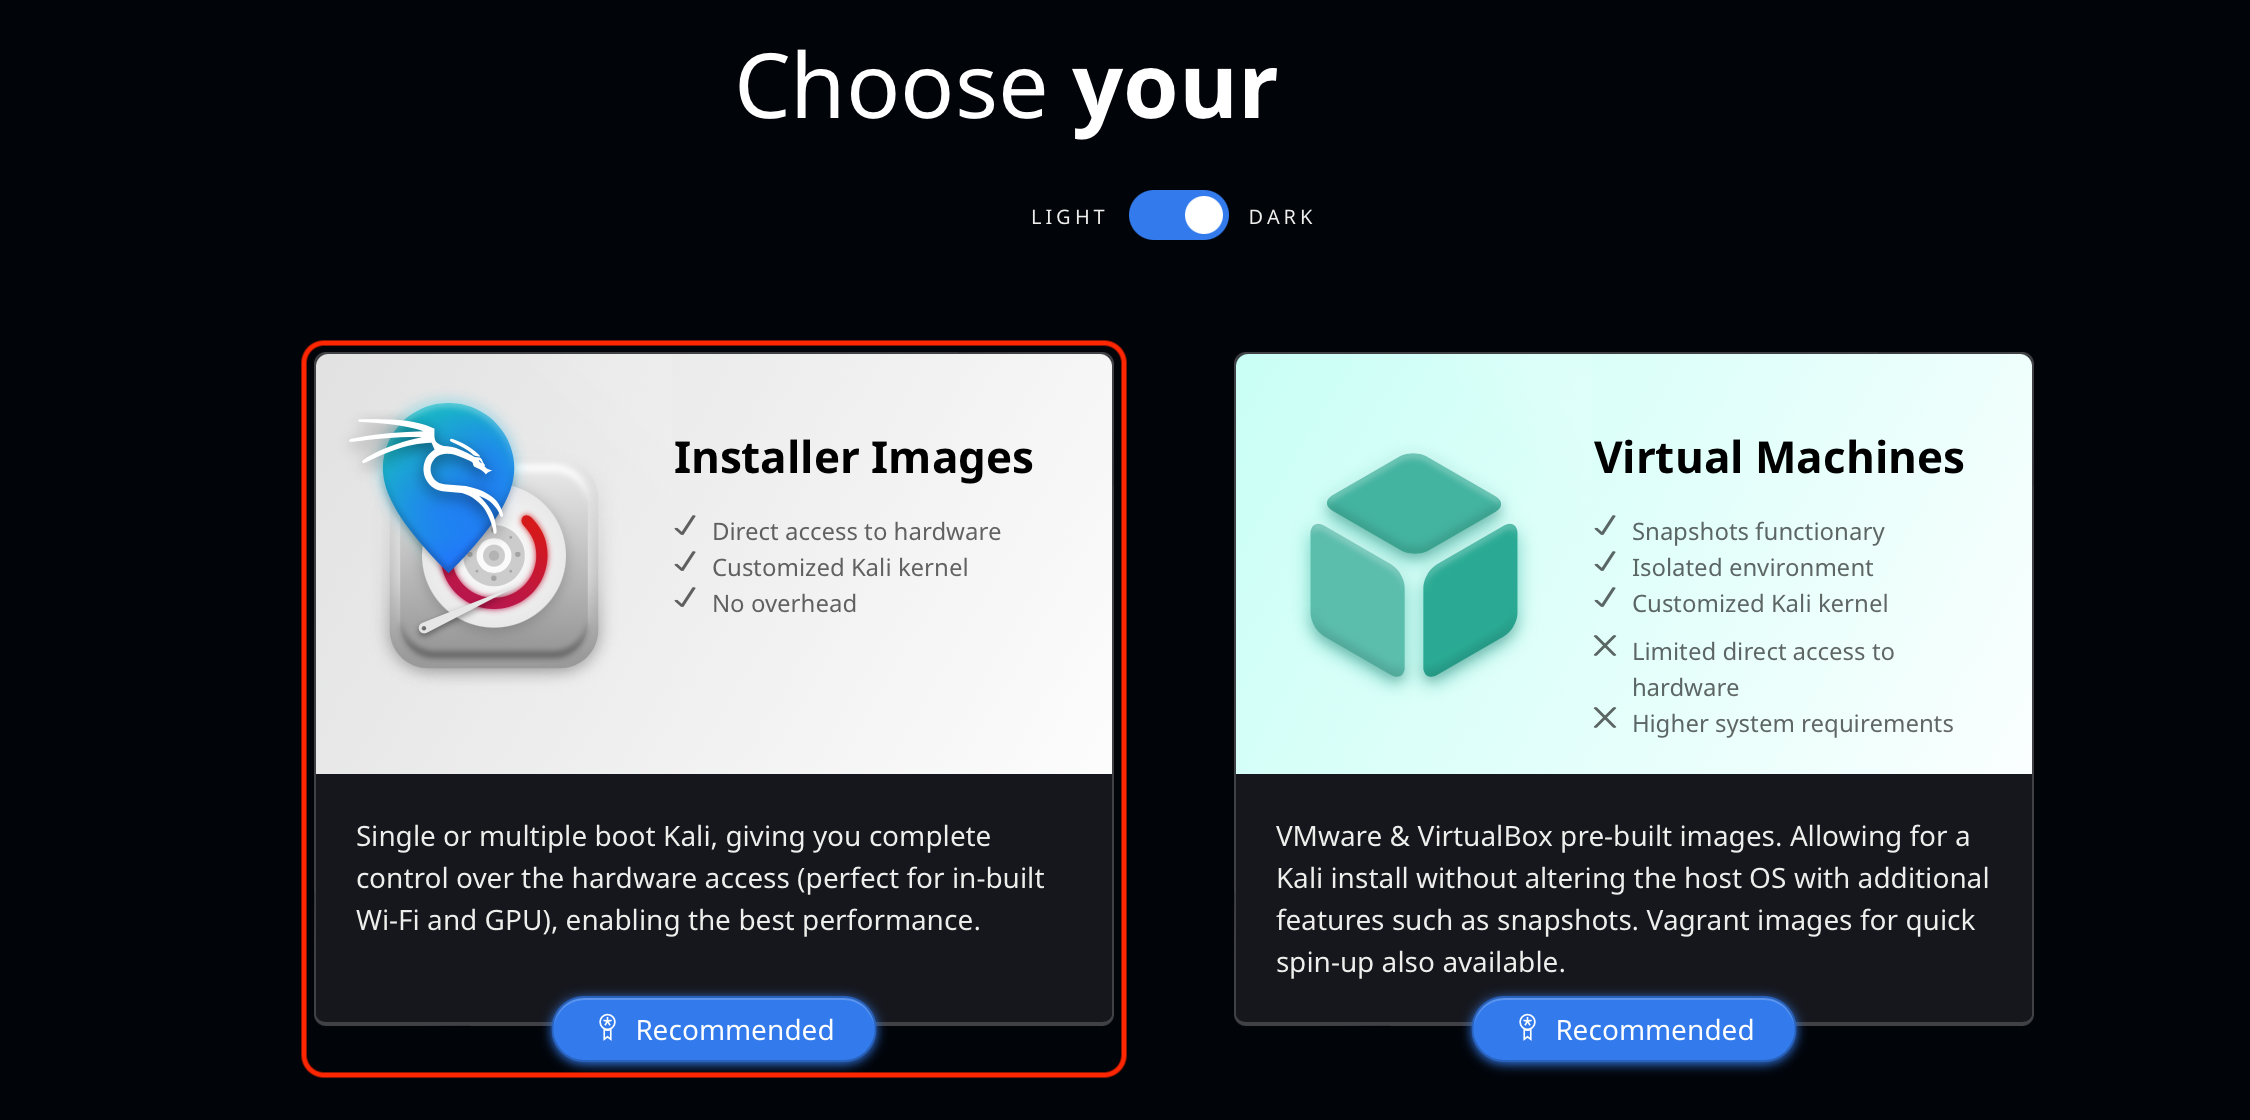The width and height of the screenshot is (2250, 1120).
Task: Click X mark beside Limited direct access
Action: click(x=1605, y=646)
